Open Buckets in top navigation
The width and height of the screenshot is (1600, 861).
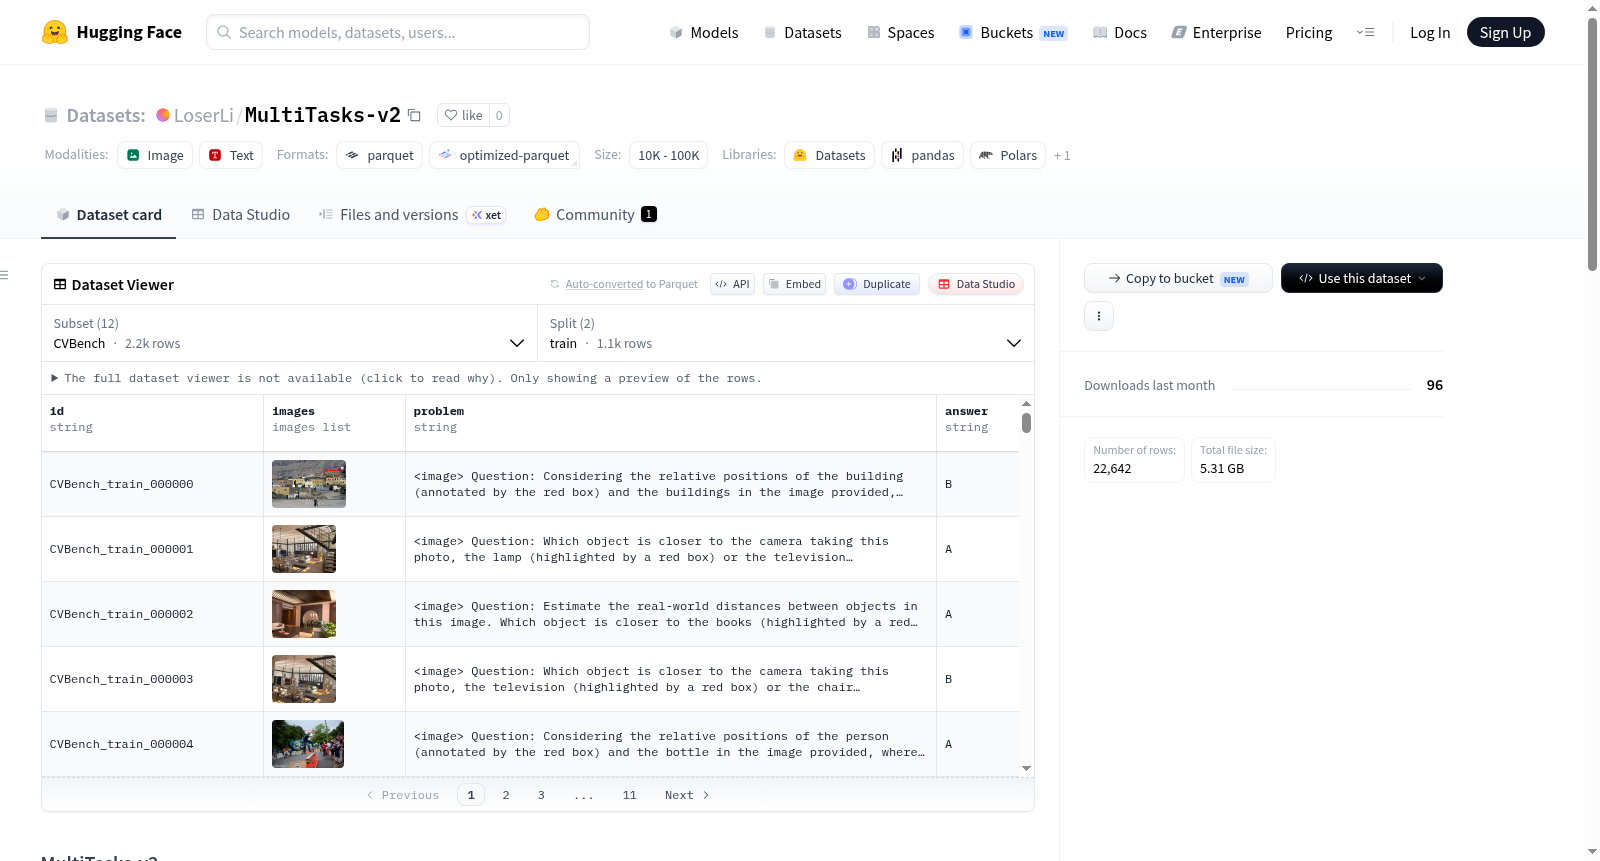pyautogui.click(x=1013, y=32)
